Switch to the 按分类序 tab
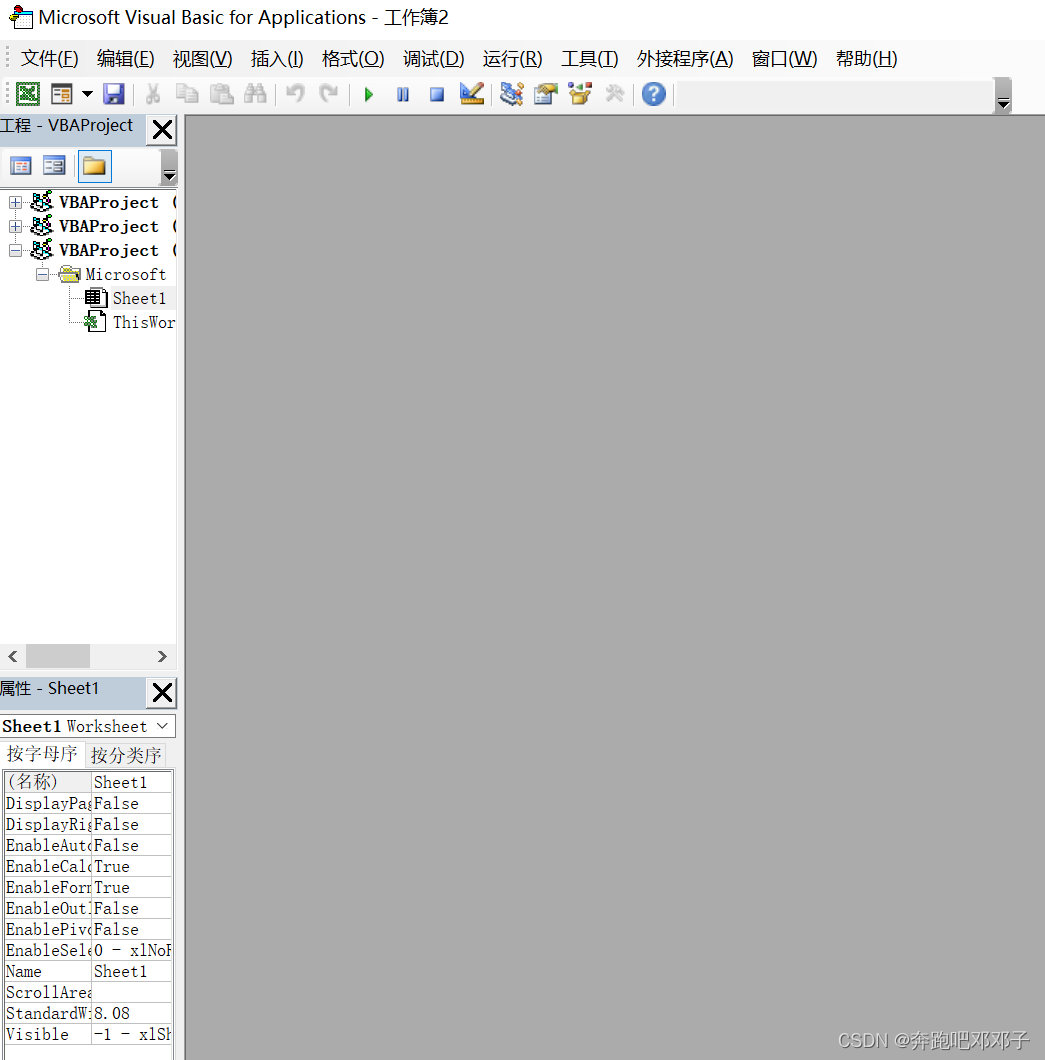This screenshot has height=1060, width=1045. tap(126, 754)
